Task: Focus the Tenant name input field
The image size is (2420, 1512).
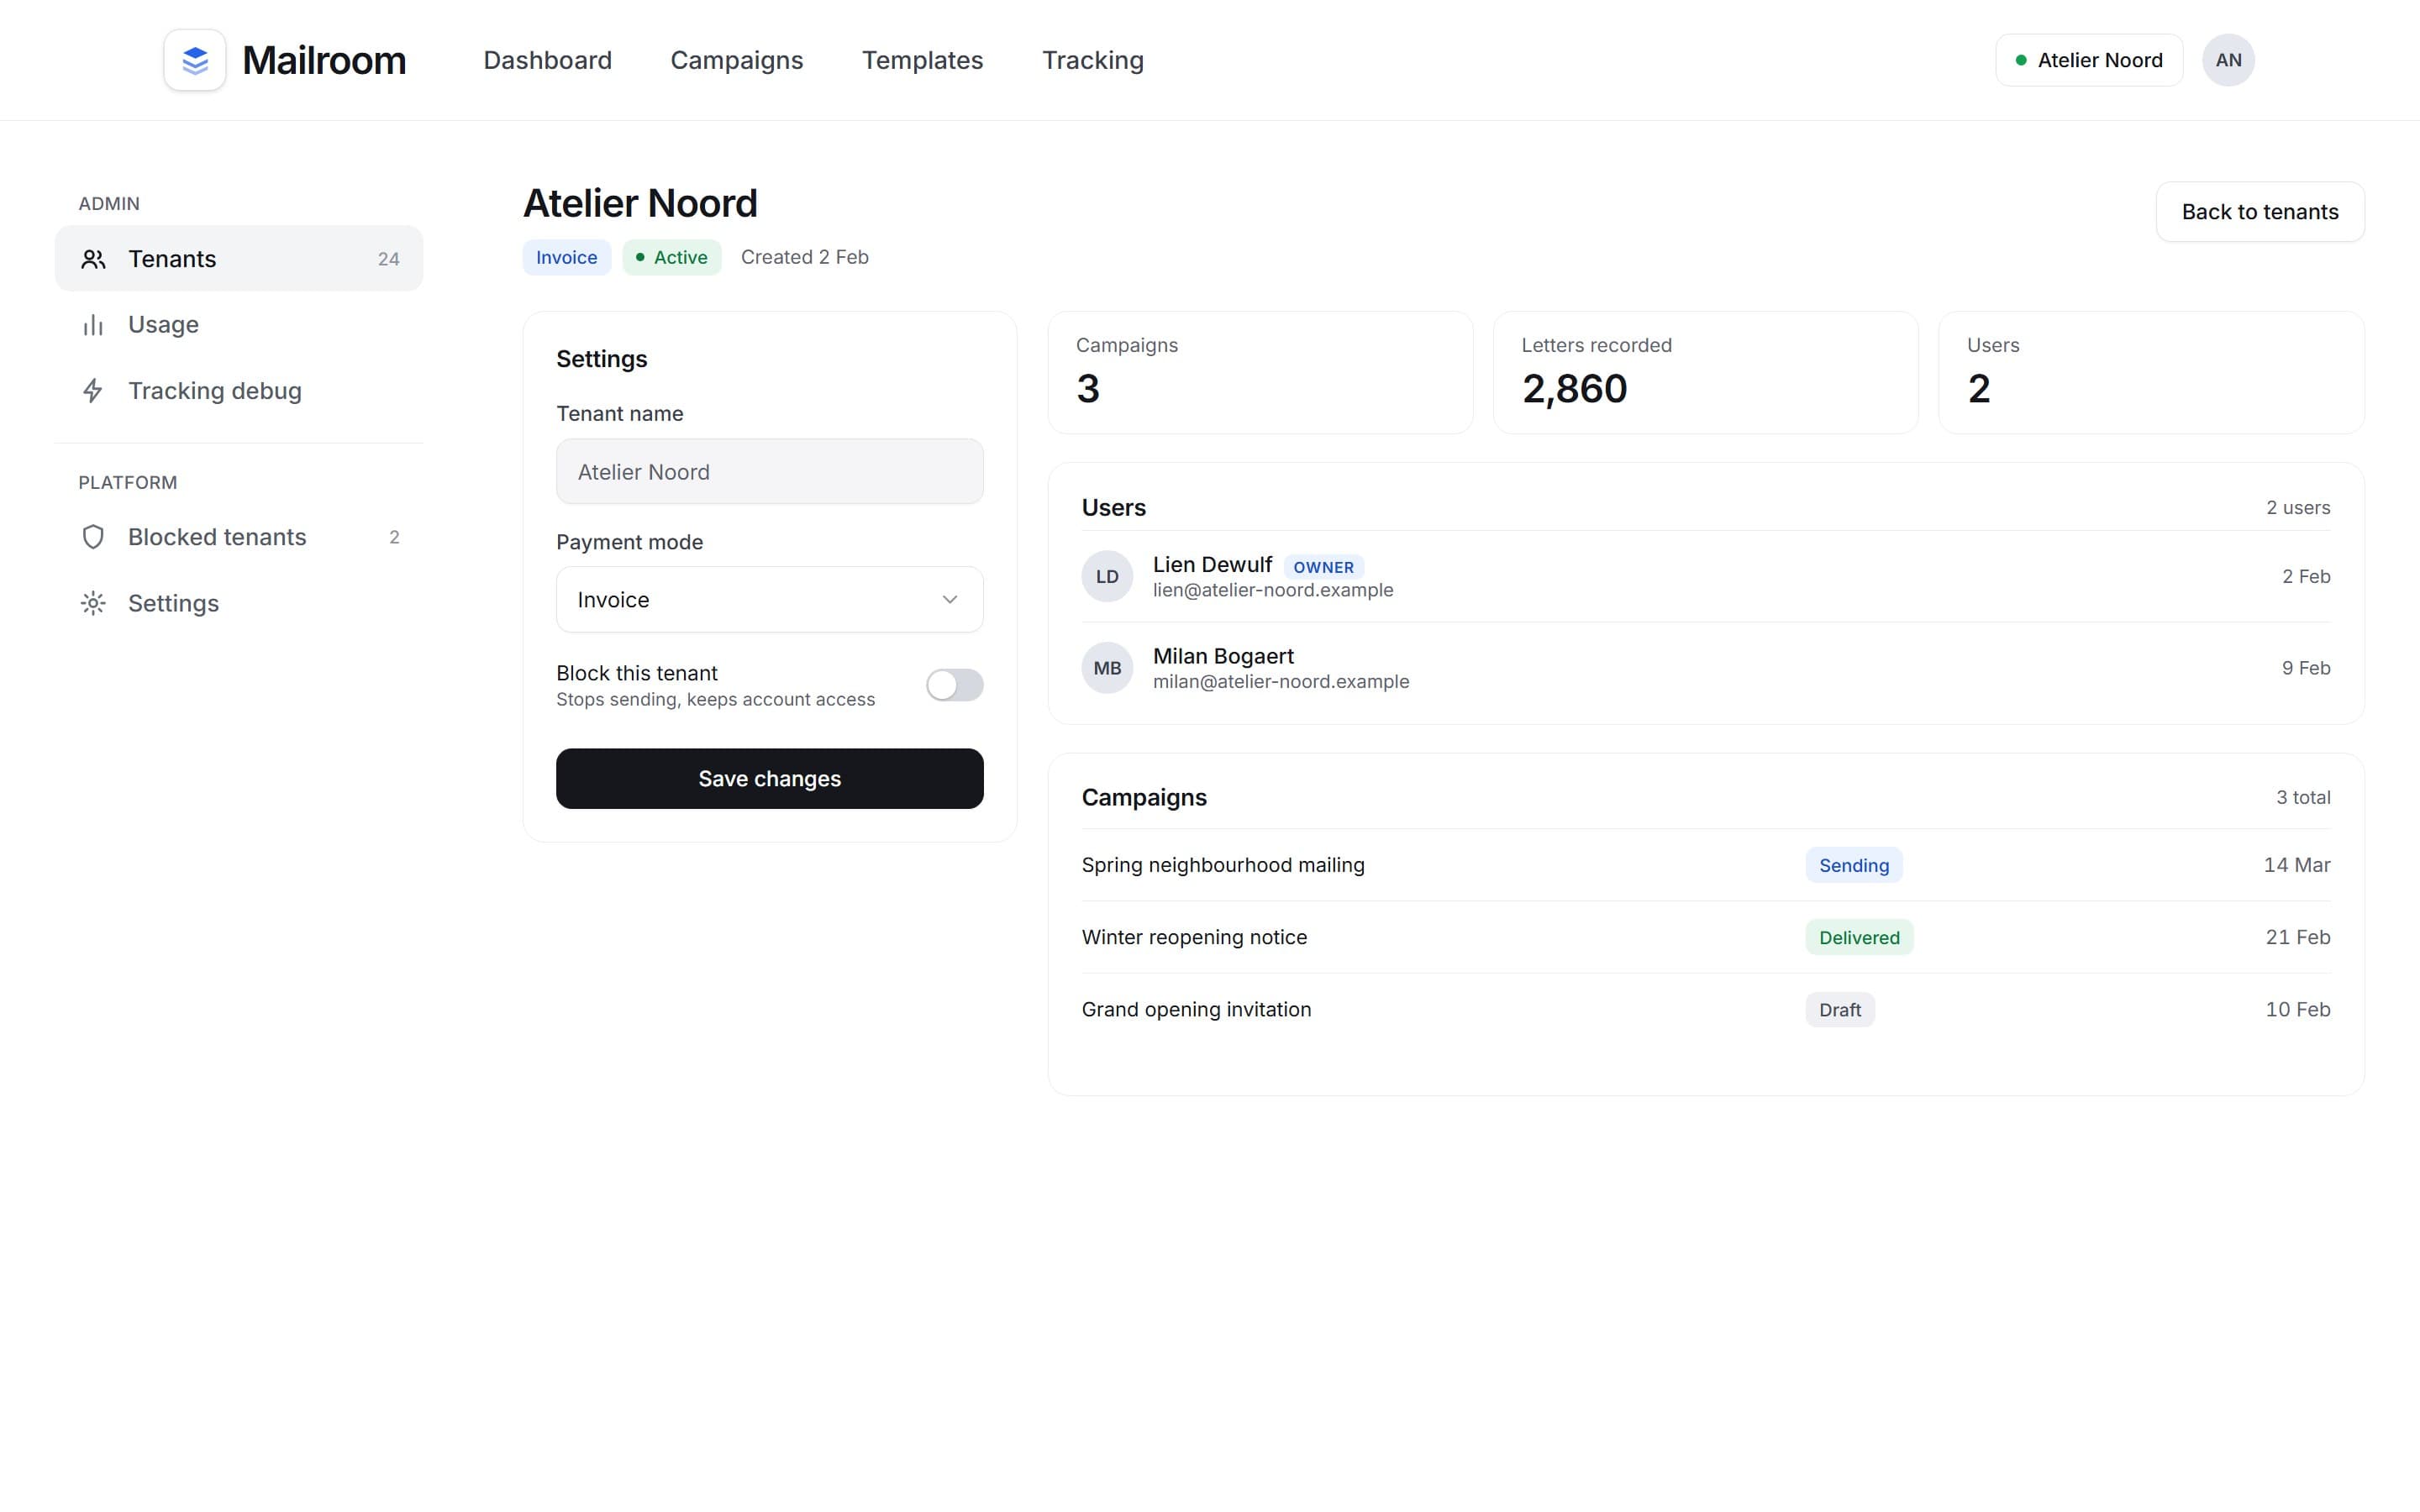Action: pos(769,471)
